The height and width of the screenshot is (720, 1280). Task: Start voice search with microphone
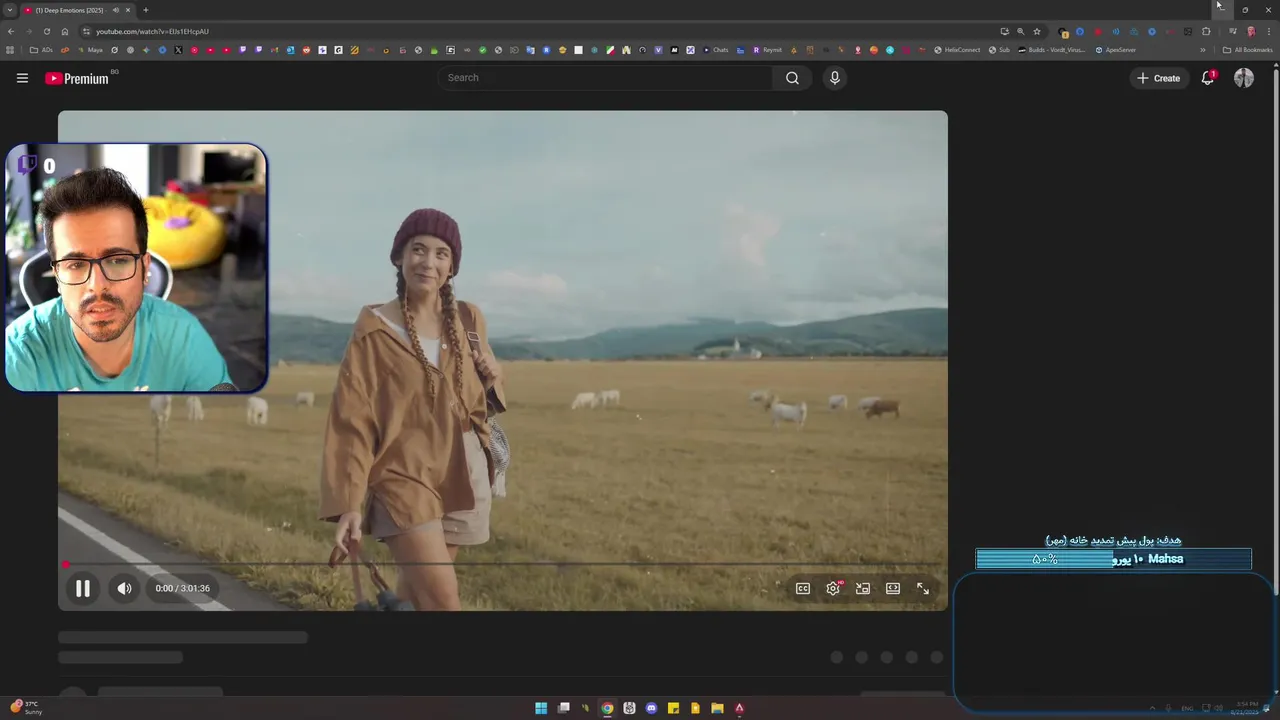[834, 78]
